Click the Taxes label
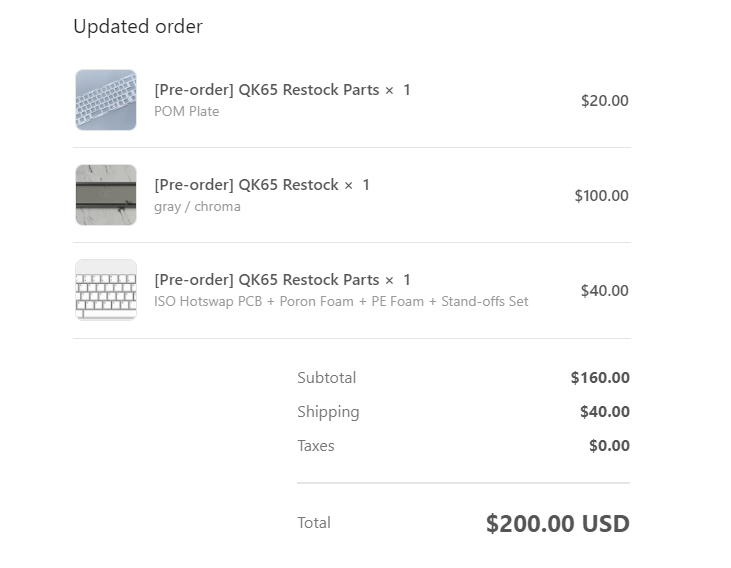The height and width of the screenshot is (568, 731). click(316, 446)
